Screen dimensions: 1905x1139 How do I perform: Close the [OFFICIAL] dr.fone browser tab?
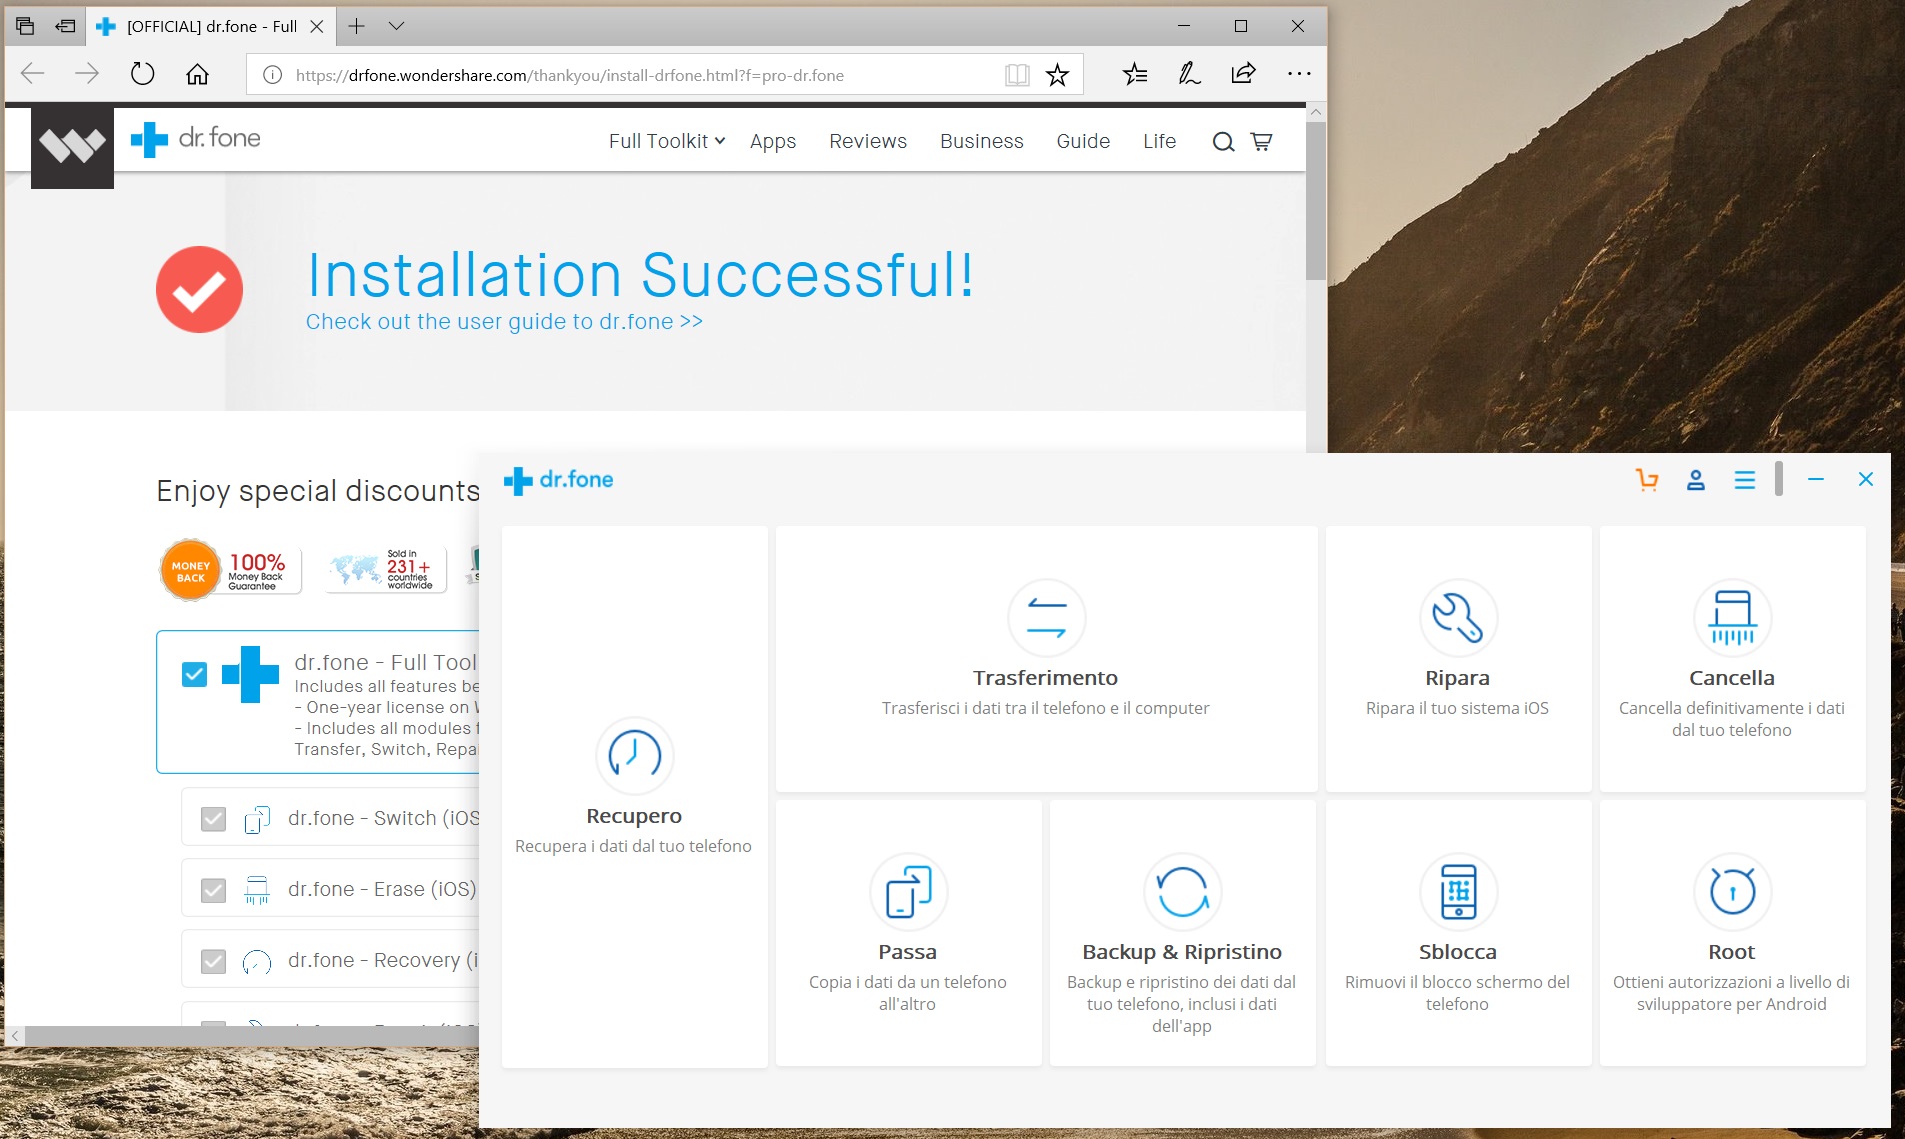(x=316, y=26)
